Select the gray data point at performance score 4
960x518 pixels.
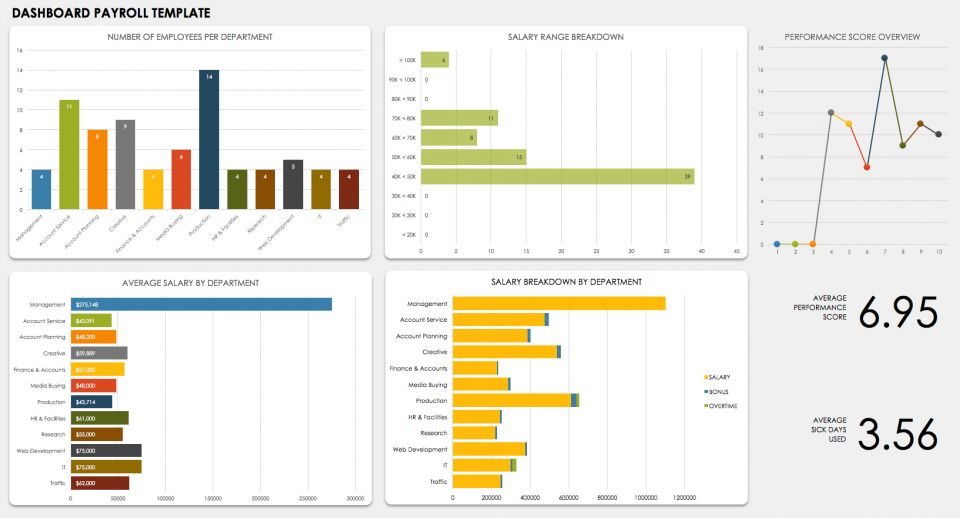(x=831, y=113)
